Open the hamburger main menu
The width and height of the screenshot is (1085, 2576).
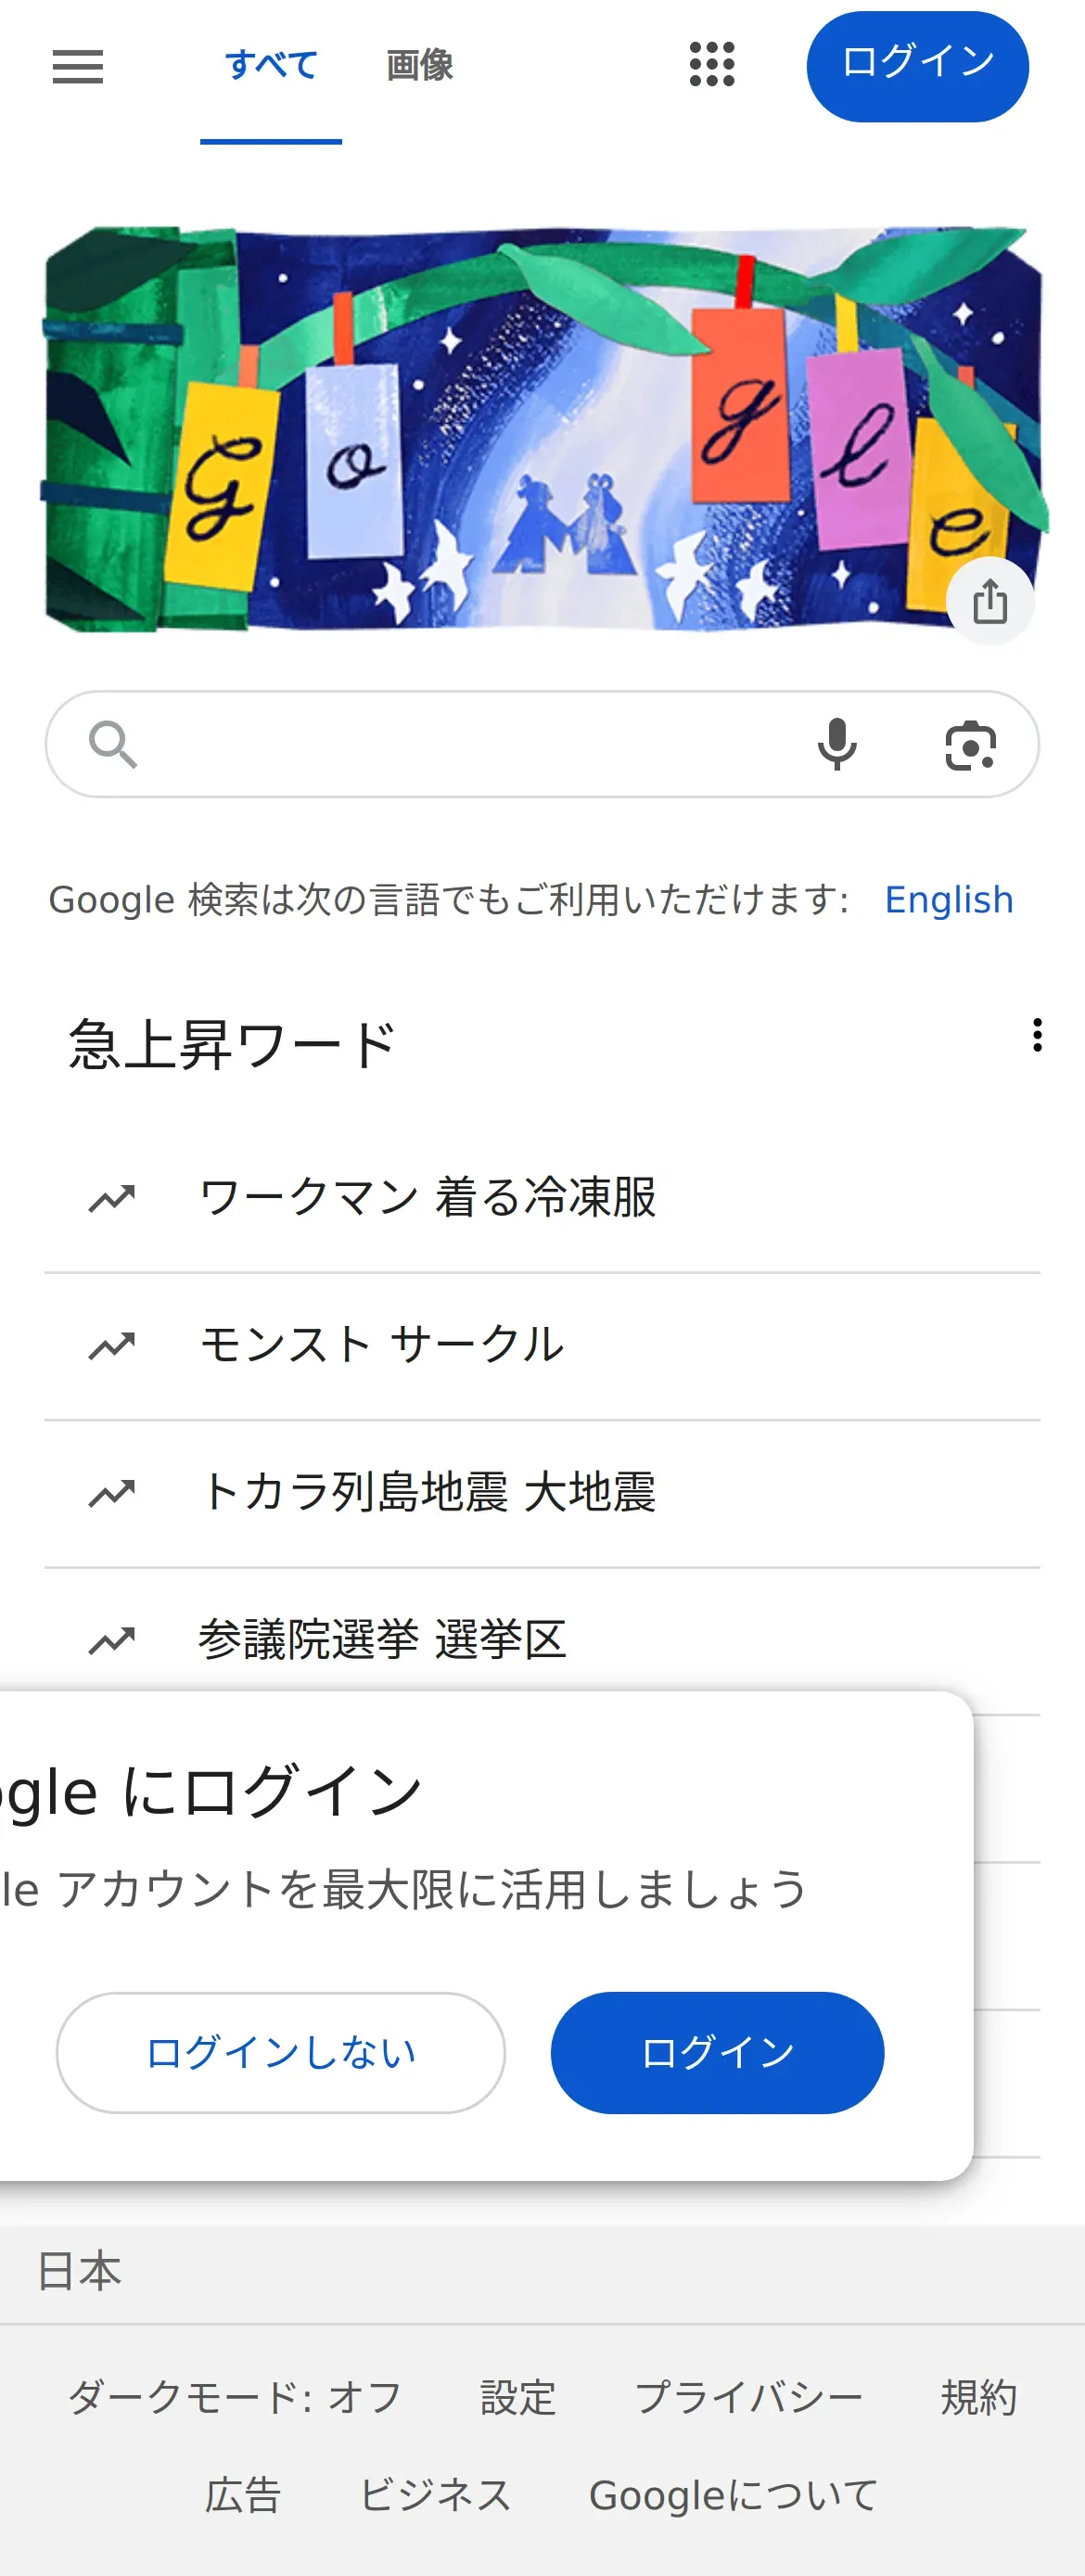tap(77, 67)
